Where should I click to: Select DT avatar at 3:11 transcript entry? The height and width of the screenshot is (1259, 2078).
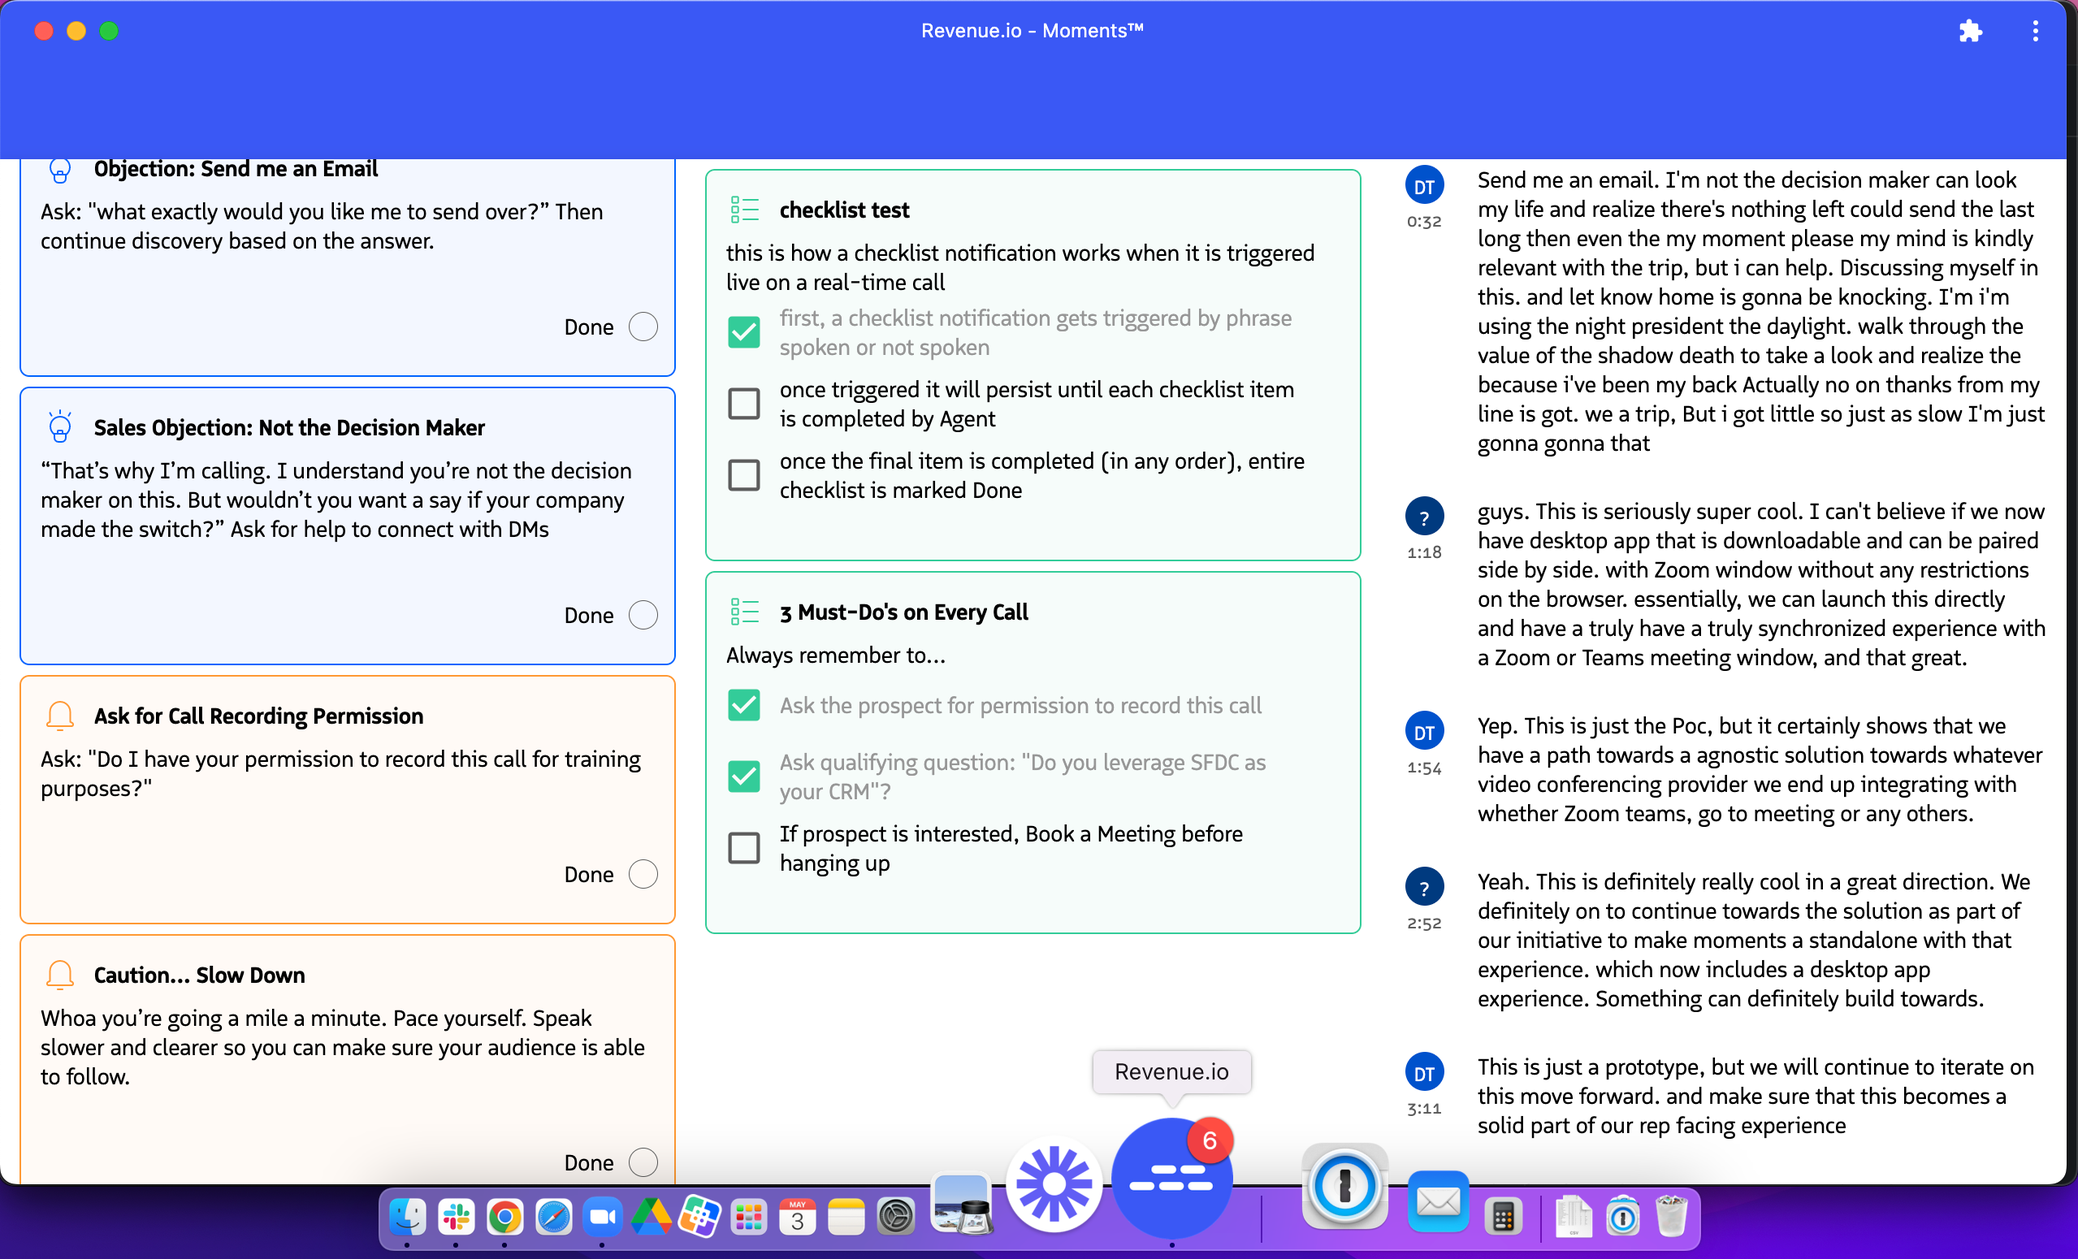pyautogui.click(x=1424, y=1072)
